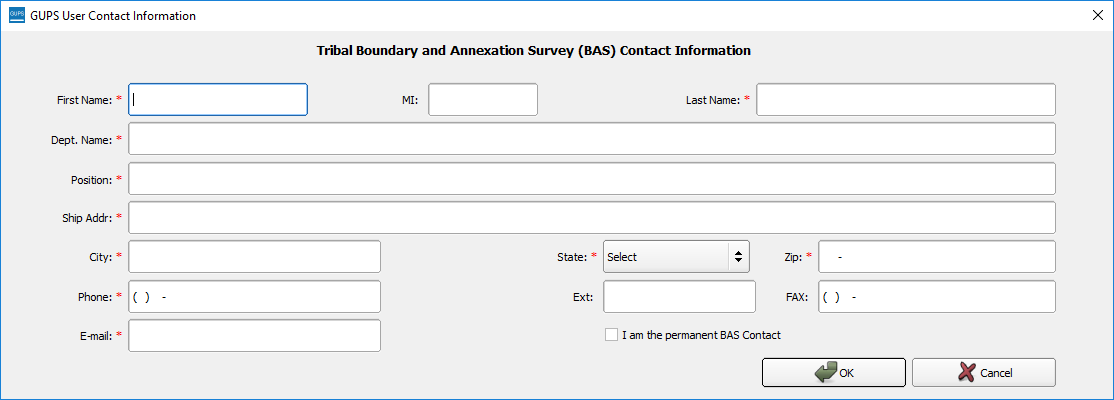Focus the Position input field
This screenshot has height=400, width=1114.
point(592,179)
